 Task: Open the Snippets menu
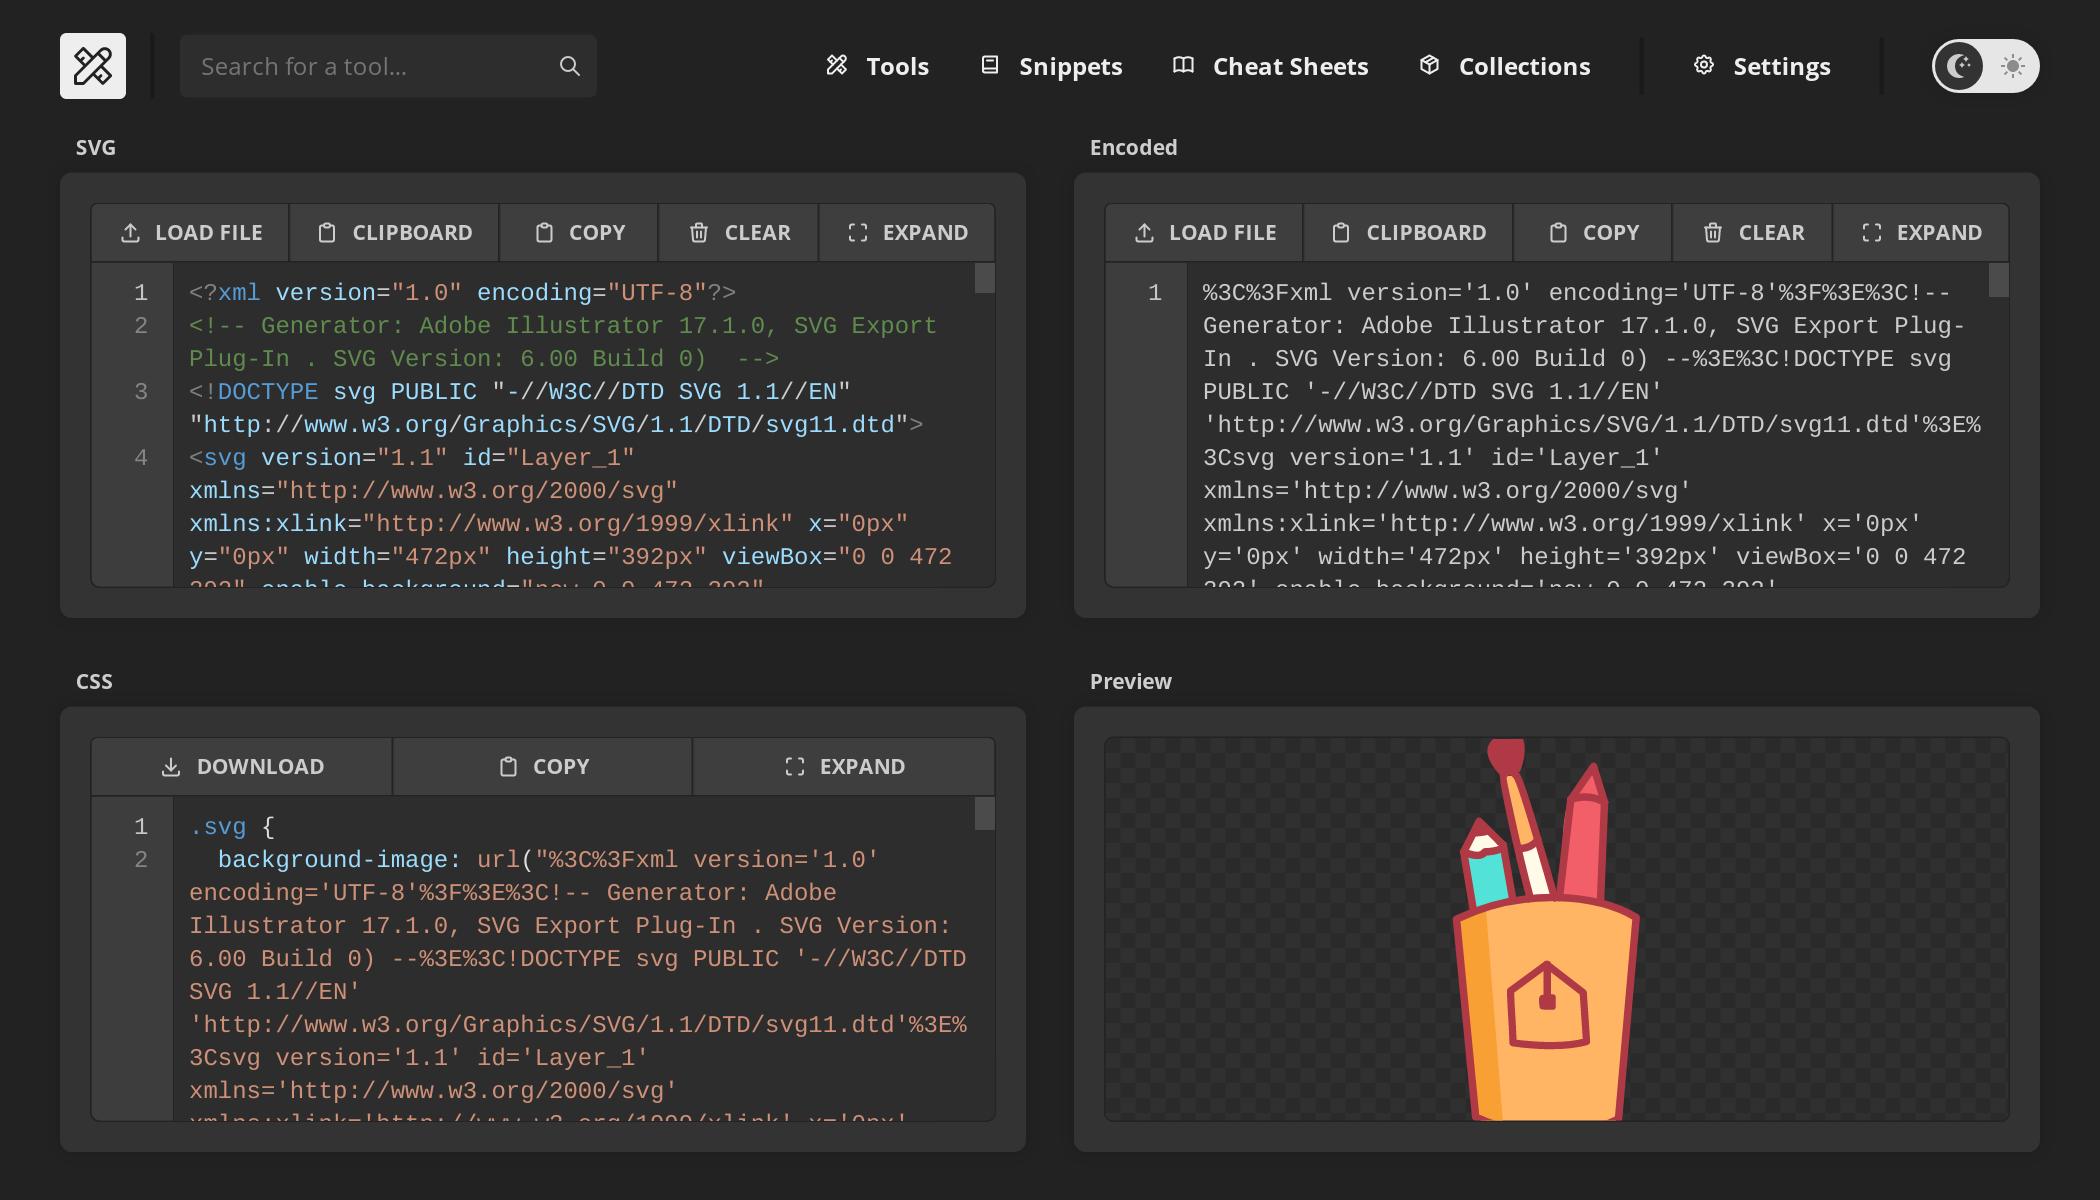coord(1051,66)
